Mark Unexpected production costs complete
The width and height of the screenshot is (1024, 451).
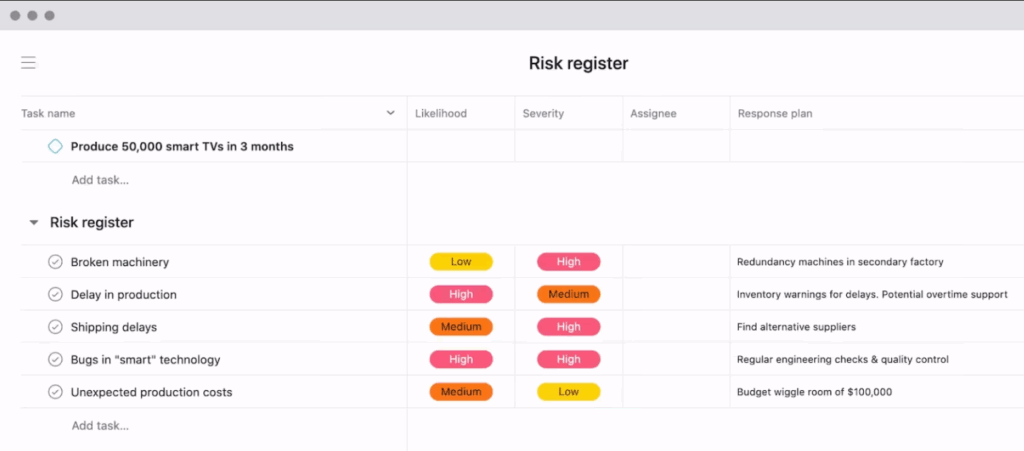point(56,392)
